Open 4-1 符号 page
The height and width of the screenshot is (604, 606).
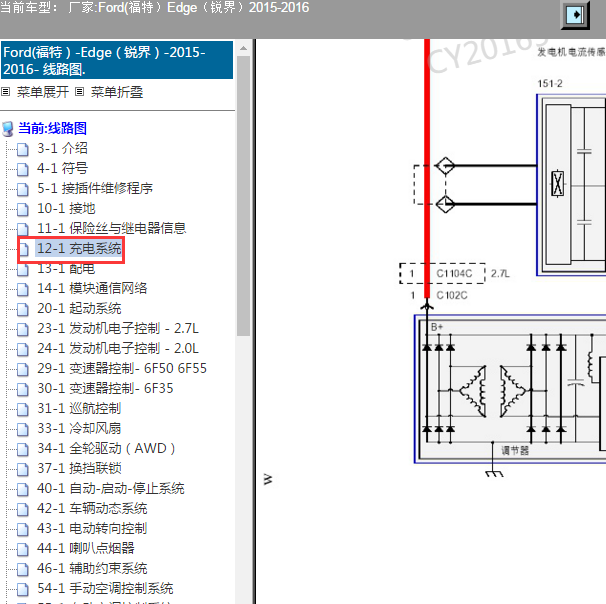point(62,168)
